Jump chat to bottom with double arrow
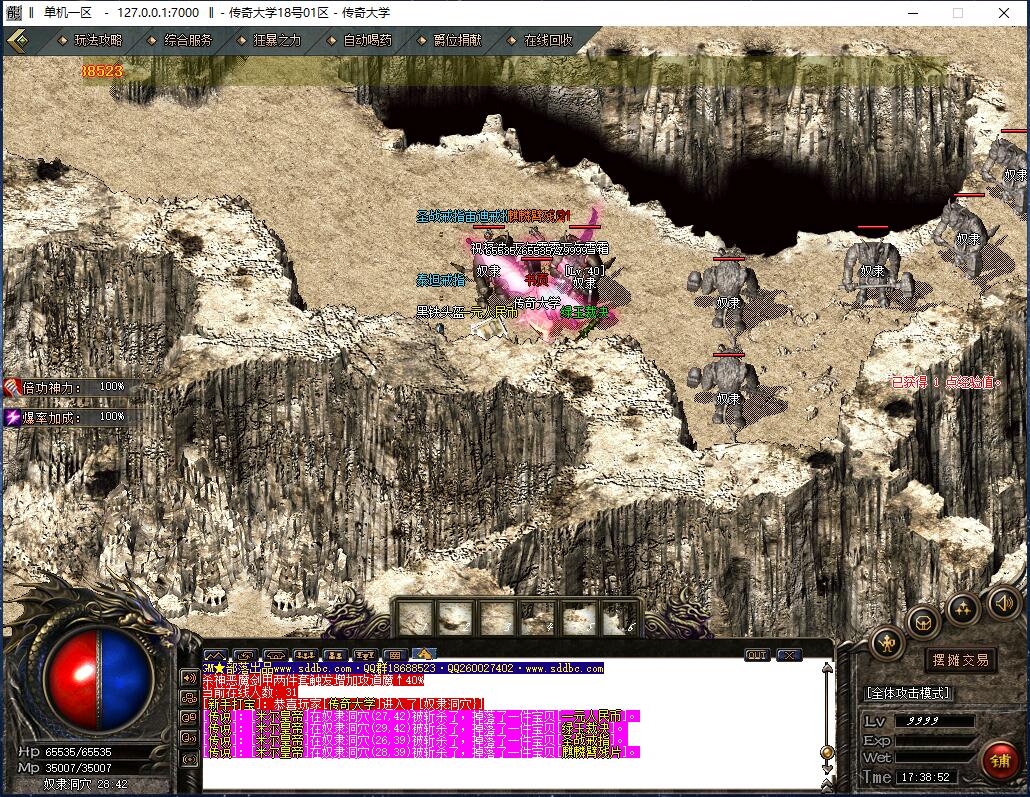The image size is (1030, 797). pos(827,785)
